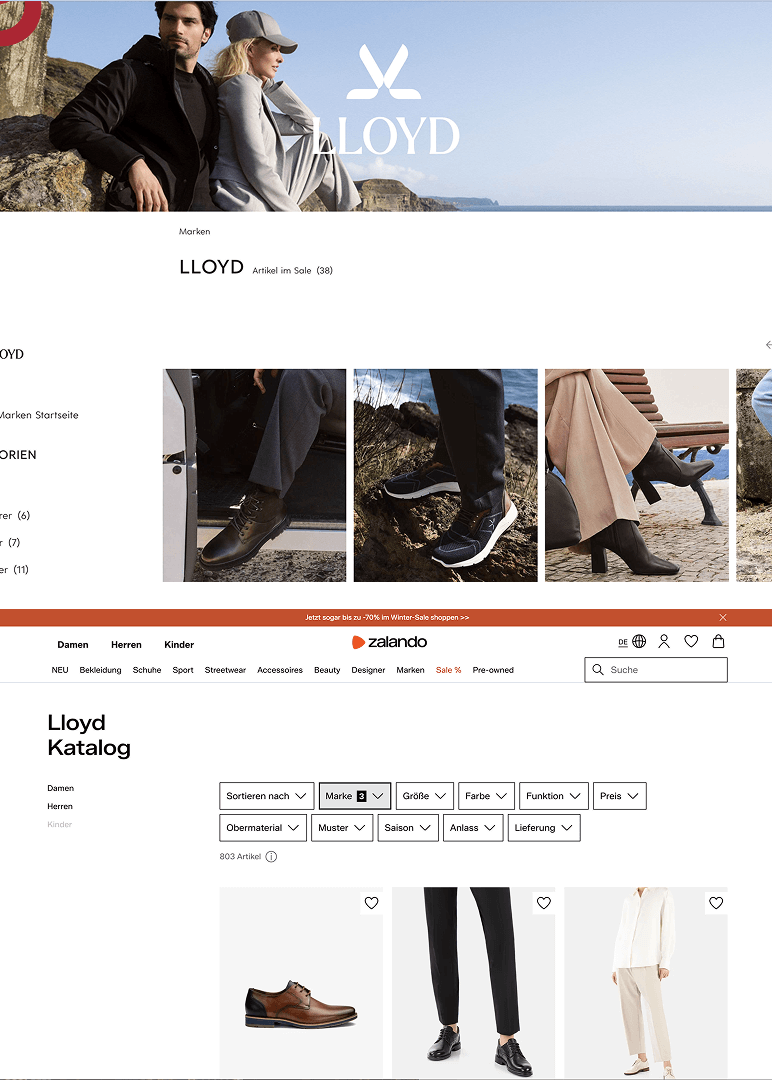Select Herren in Lloyd Katalog sidebar

click(x=60, y=806)
